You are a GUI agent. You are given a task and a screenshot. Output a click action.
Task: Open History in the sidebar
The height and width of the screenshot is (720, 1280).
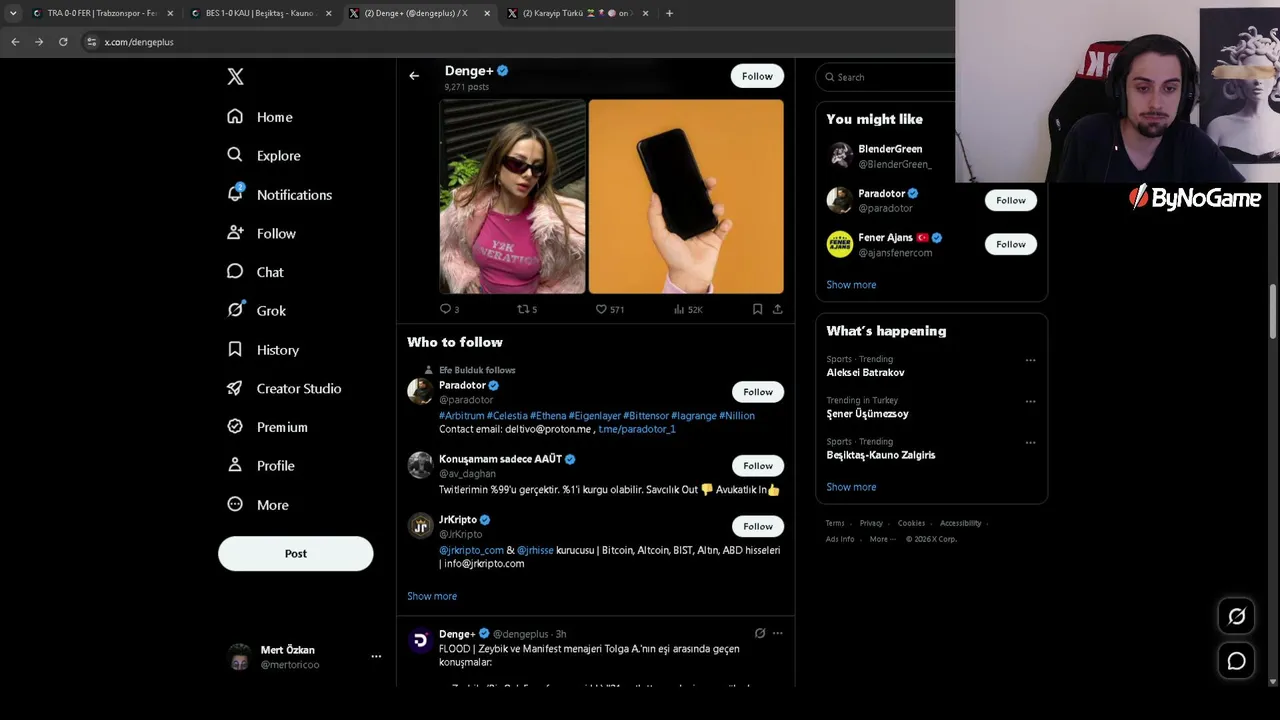tap(263, 350)
